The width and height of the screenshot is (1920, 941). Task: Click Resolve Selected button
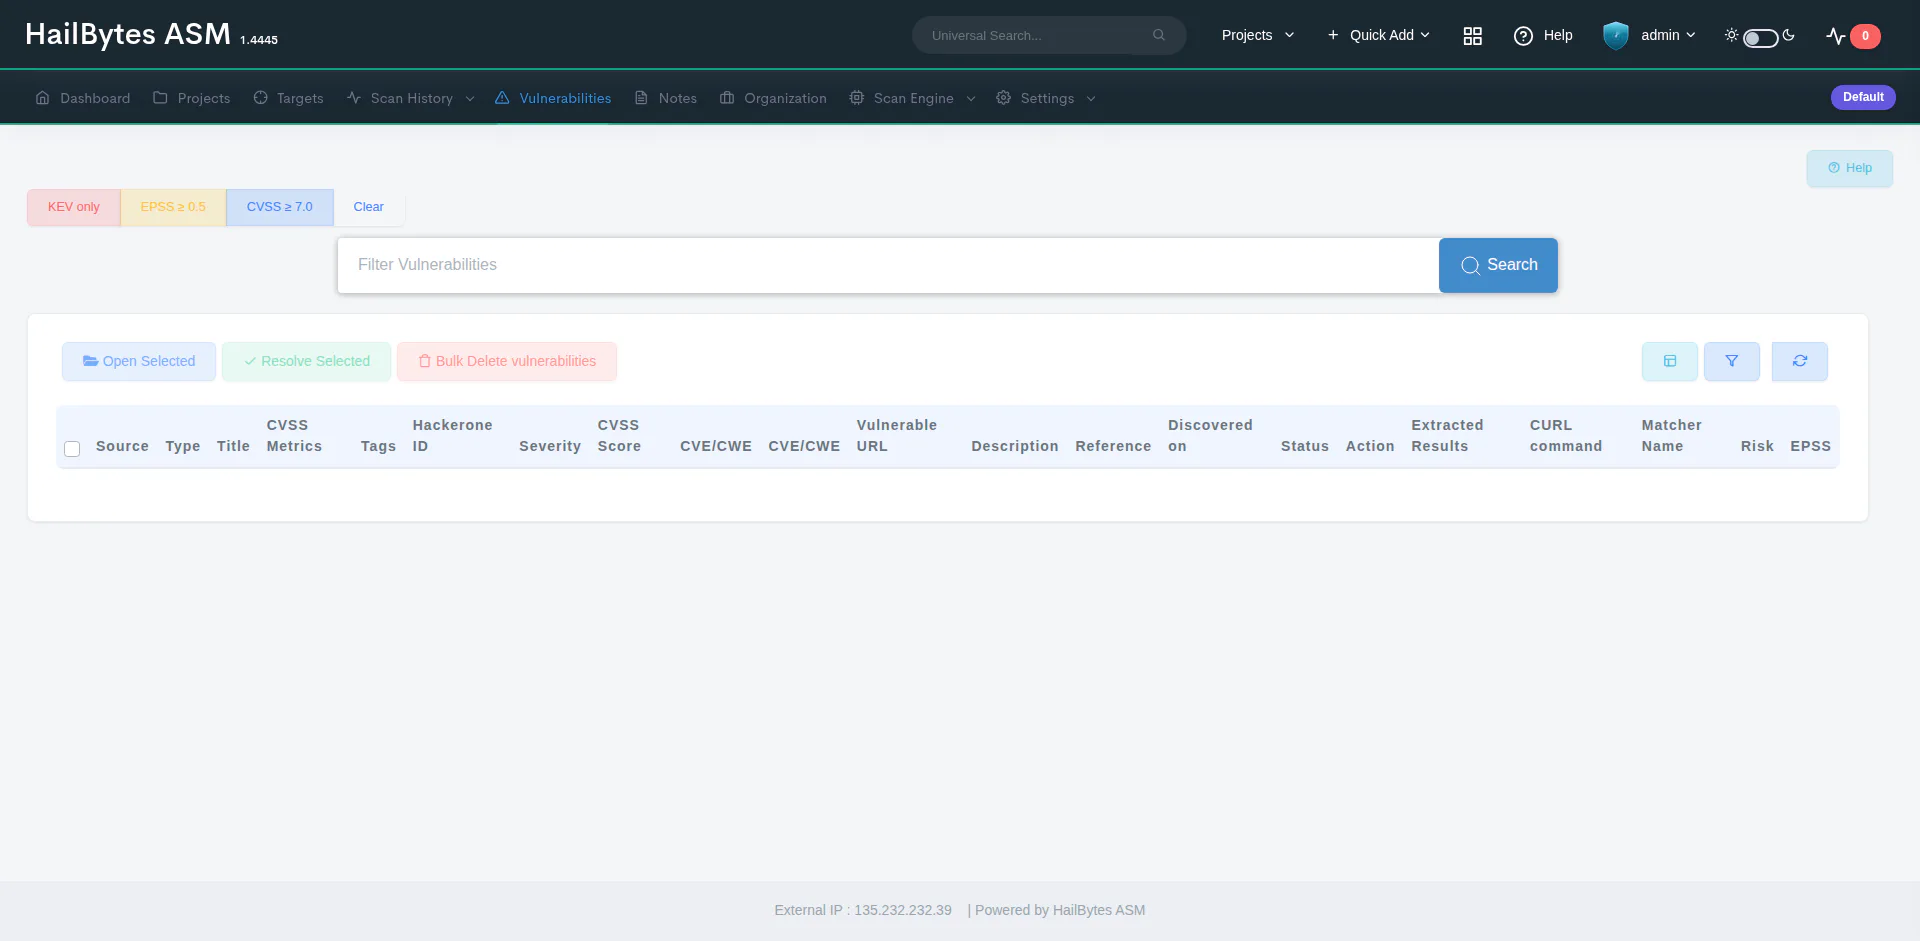307,361
